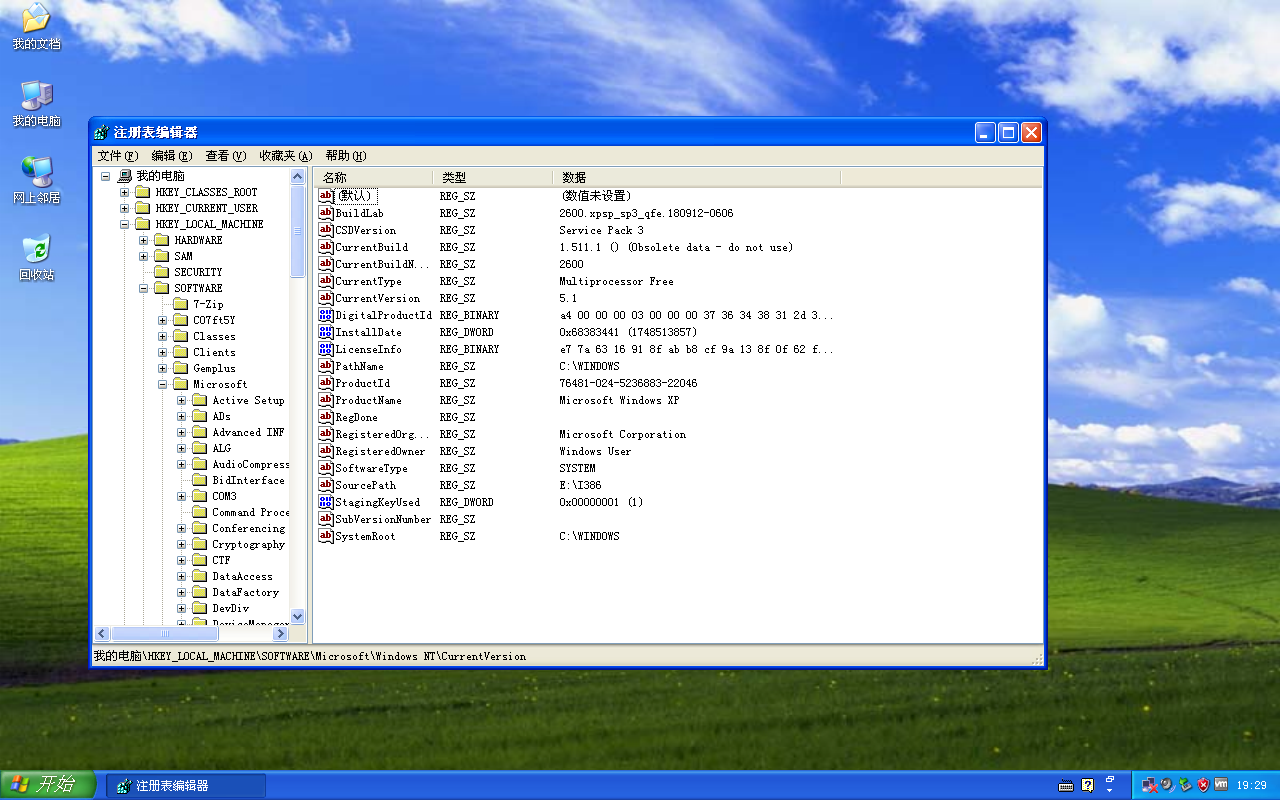1280x800 pixels.
Task: Open the 查看(V) menu
Action: tap(226, 156)
